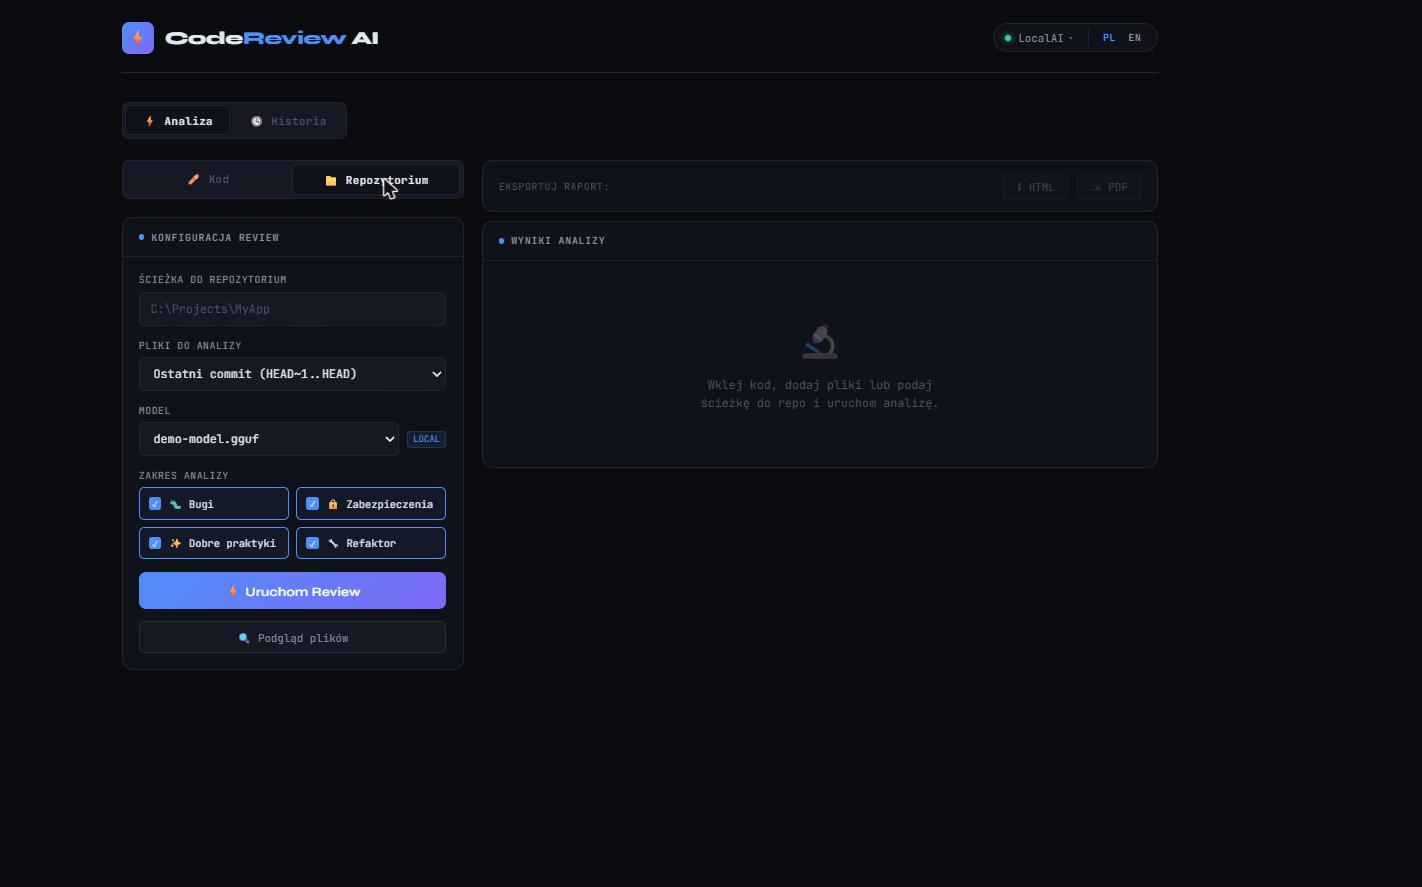The height and width of the screenshot is (887, 1422).
Task: Click the LOCAL badge next to model
Action: [426, 439]
